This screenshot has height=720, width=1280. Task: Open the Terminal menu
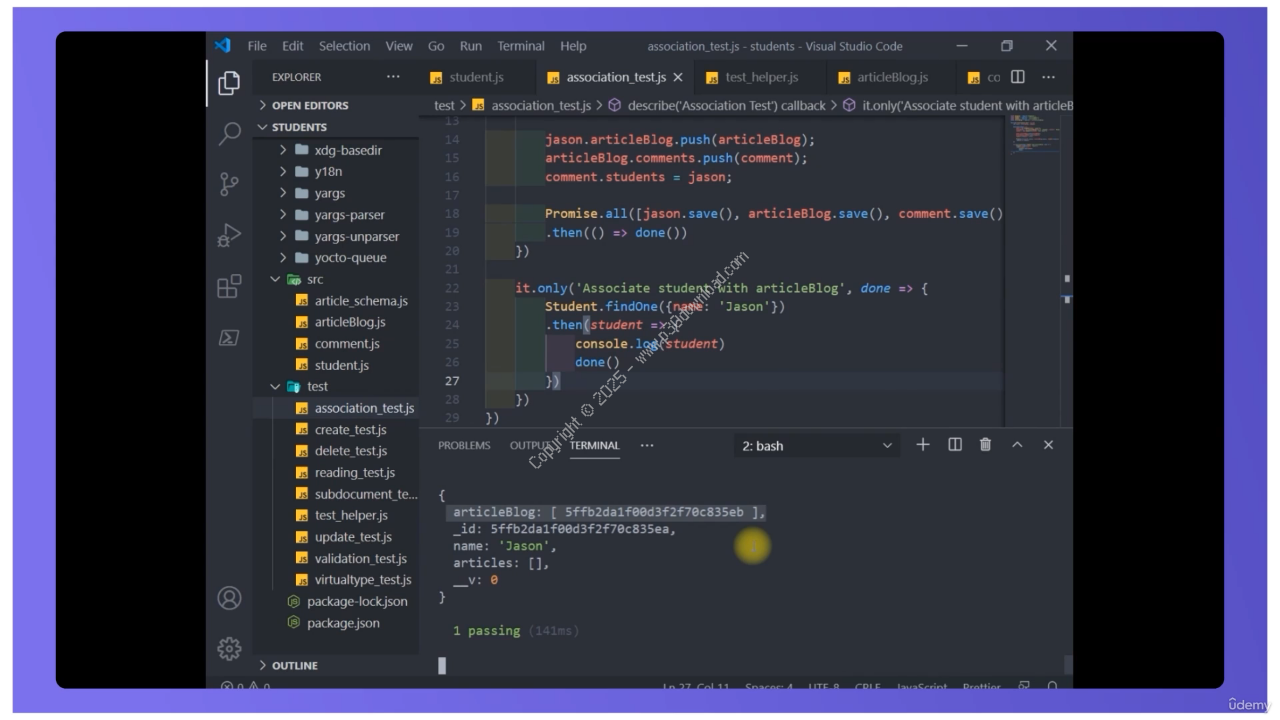(x=521, y=46)
